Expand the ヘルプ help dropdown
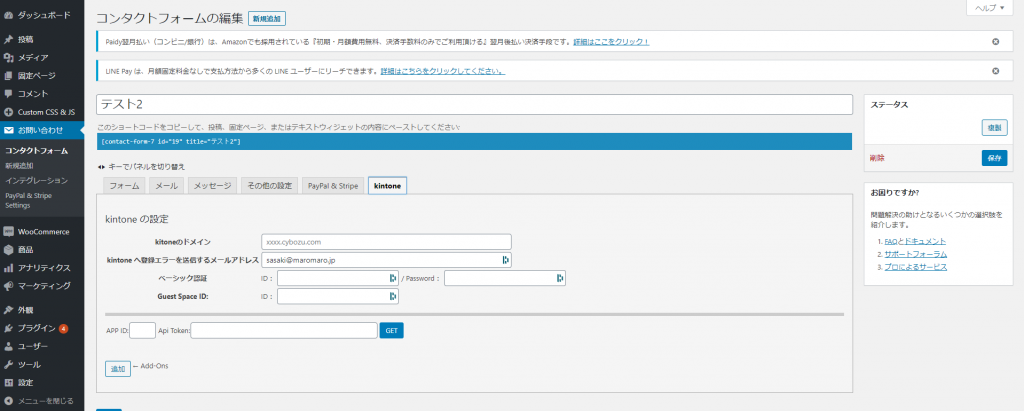 pos(993,8)
